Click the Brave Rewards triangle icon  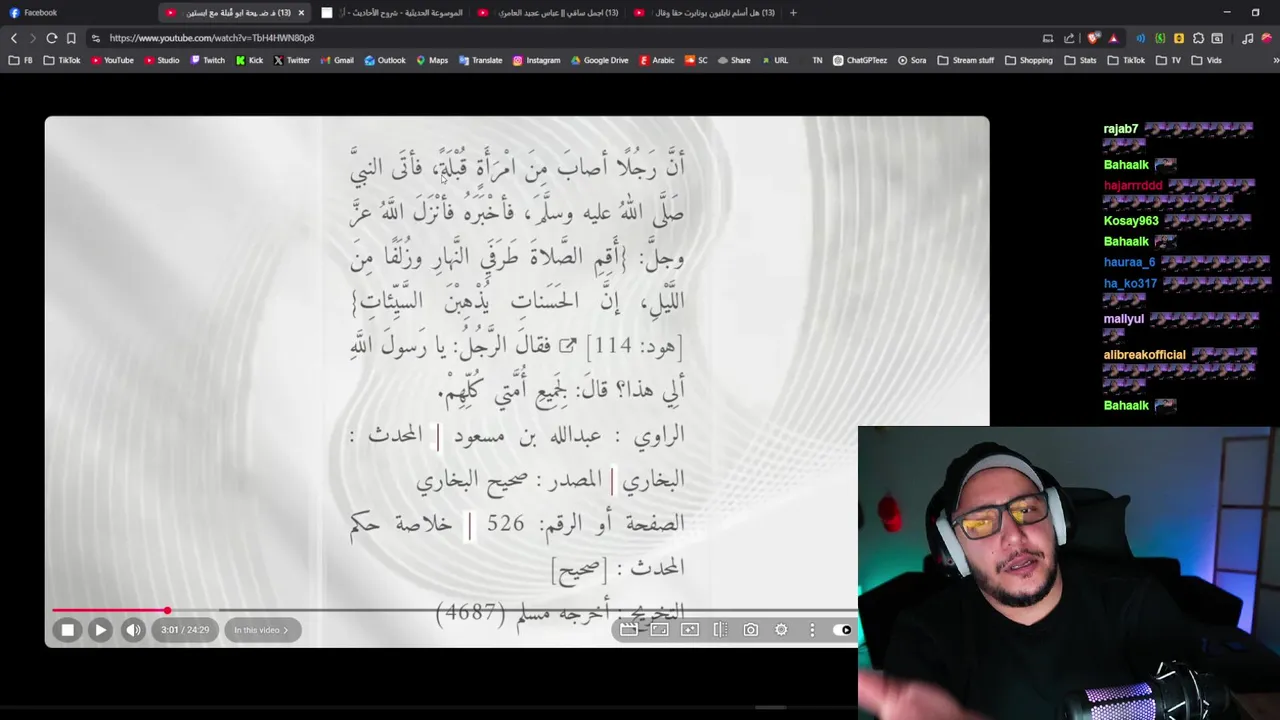[x=1113, y=38]
